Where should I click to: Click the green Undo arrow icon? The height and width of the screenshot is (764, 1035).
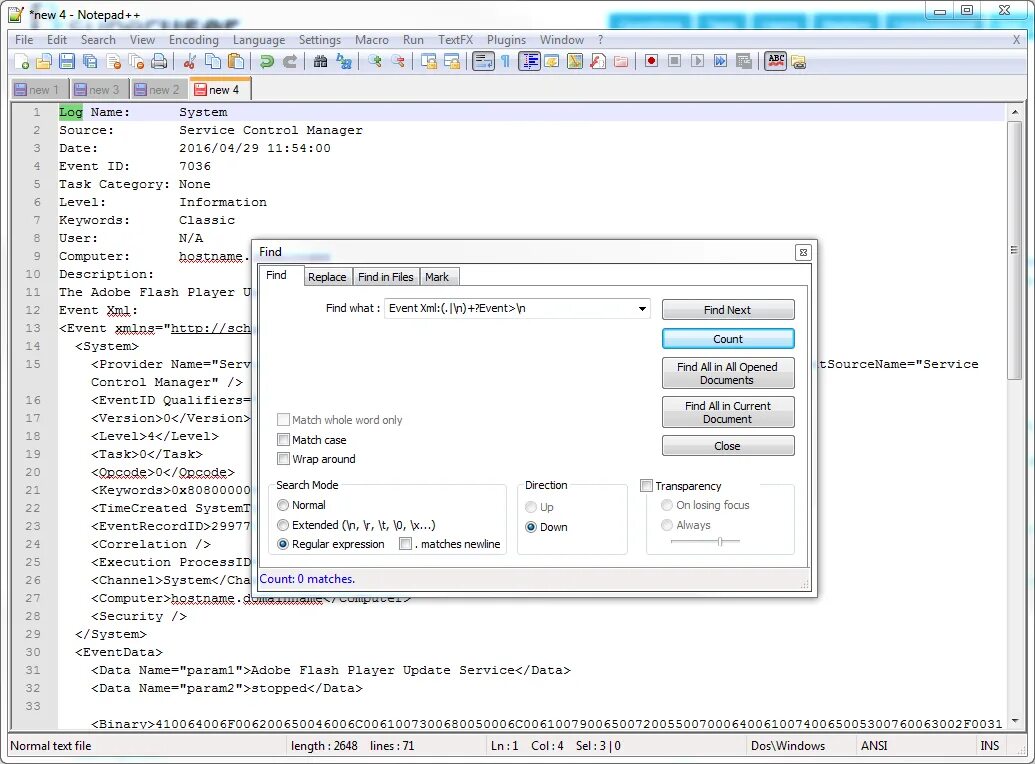[x=267, y=61]
